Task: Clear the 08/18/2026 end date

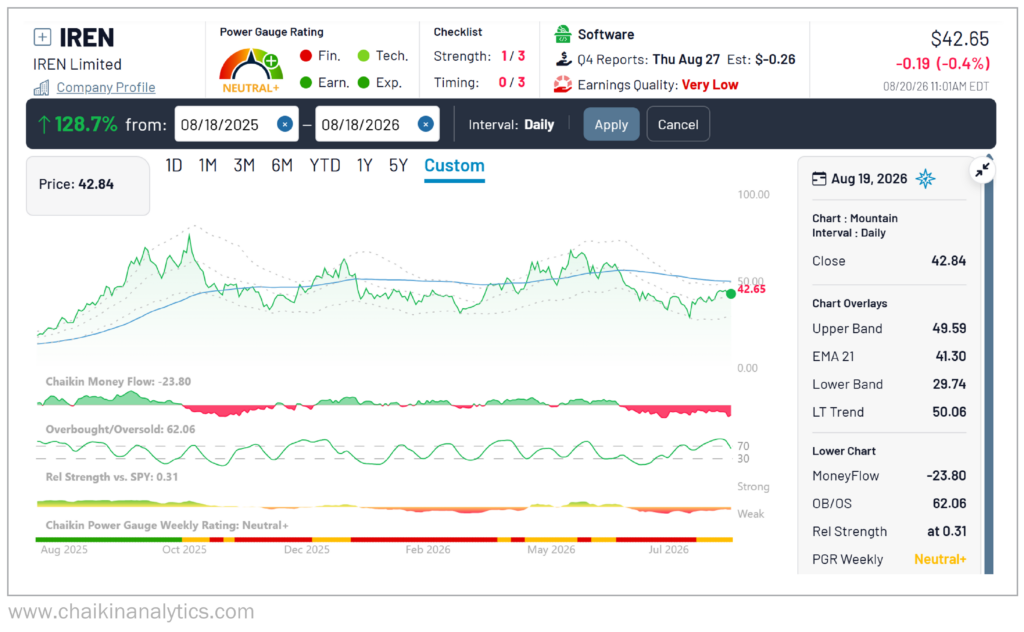Action: (x=425, y=124)
